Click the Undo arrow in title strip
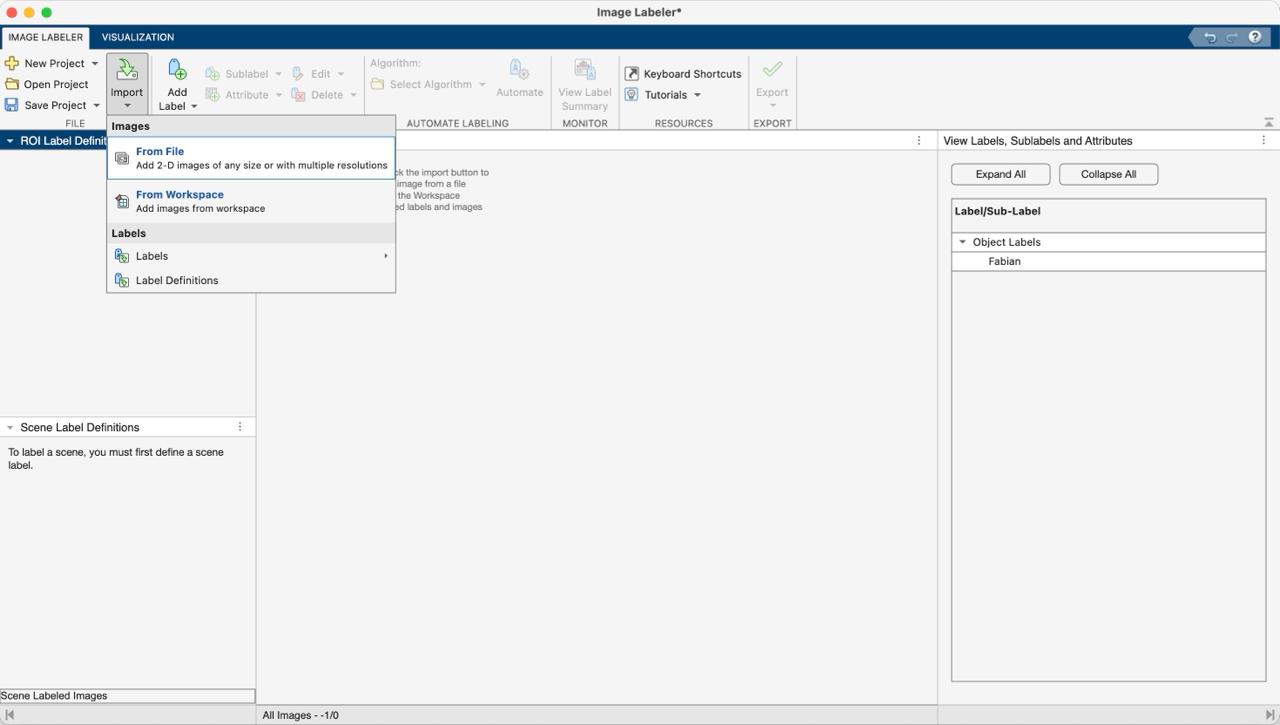 tap(1210, 37)
